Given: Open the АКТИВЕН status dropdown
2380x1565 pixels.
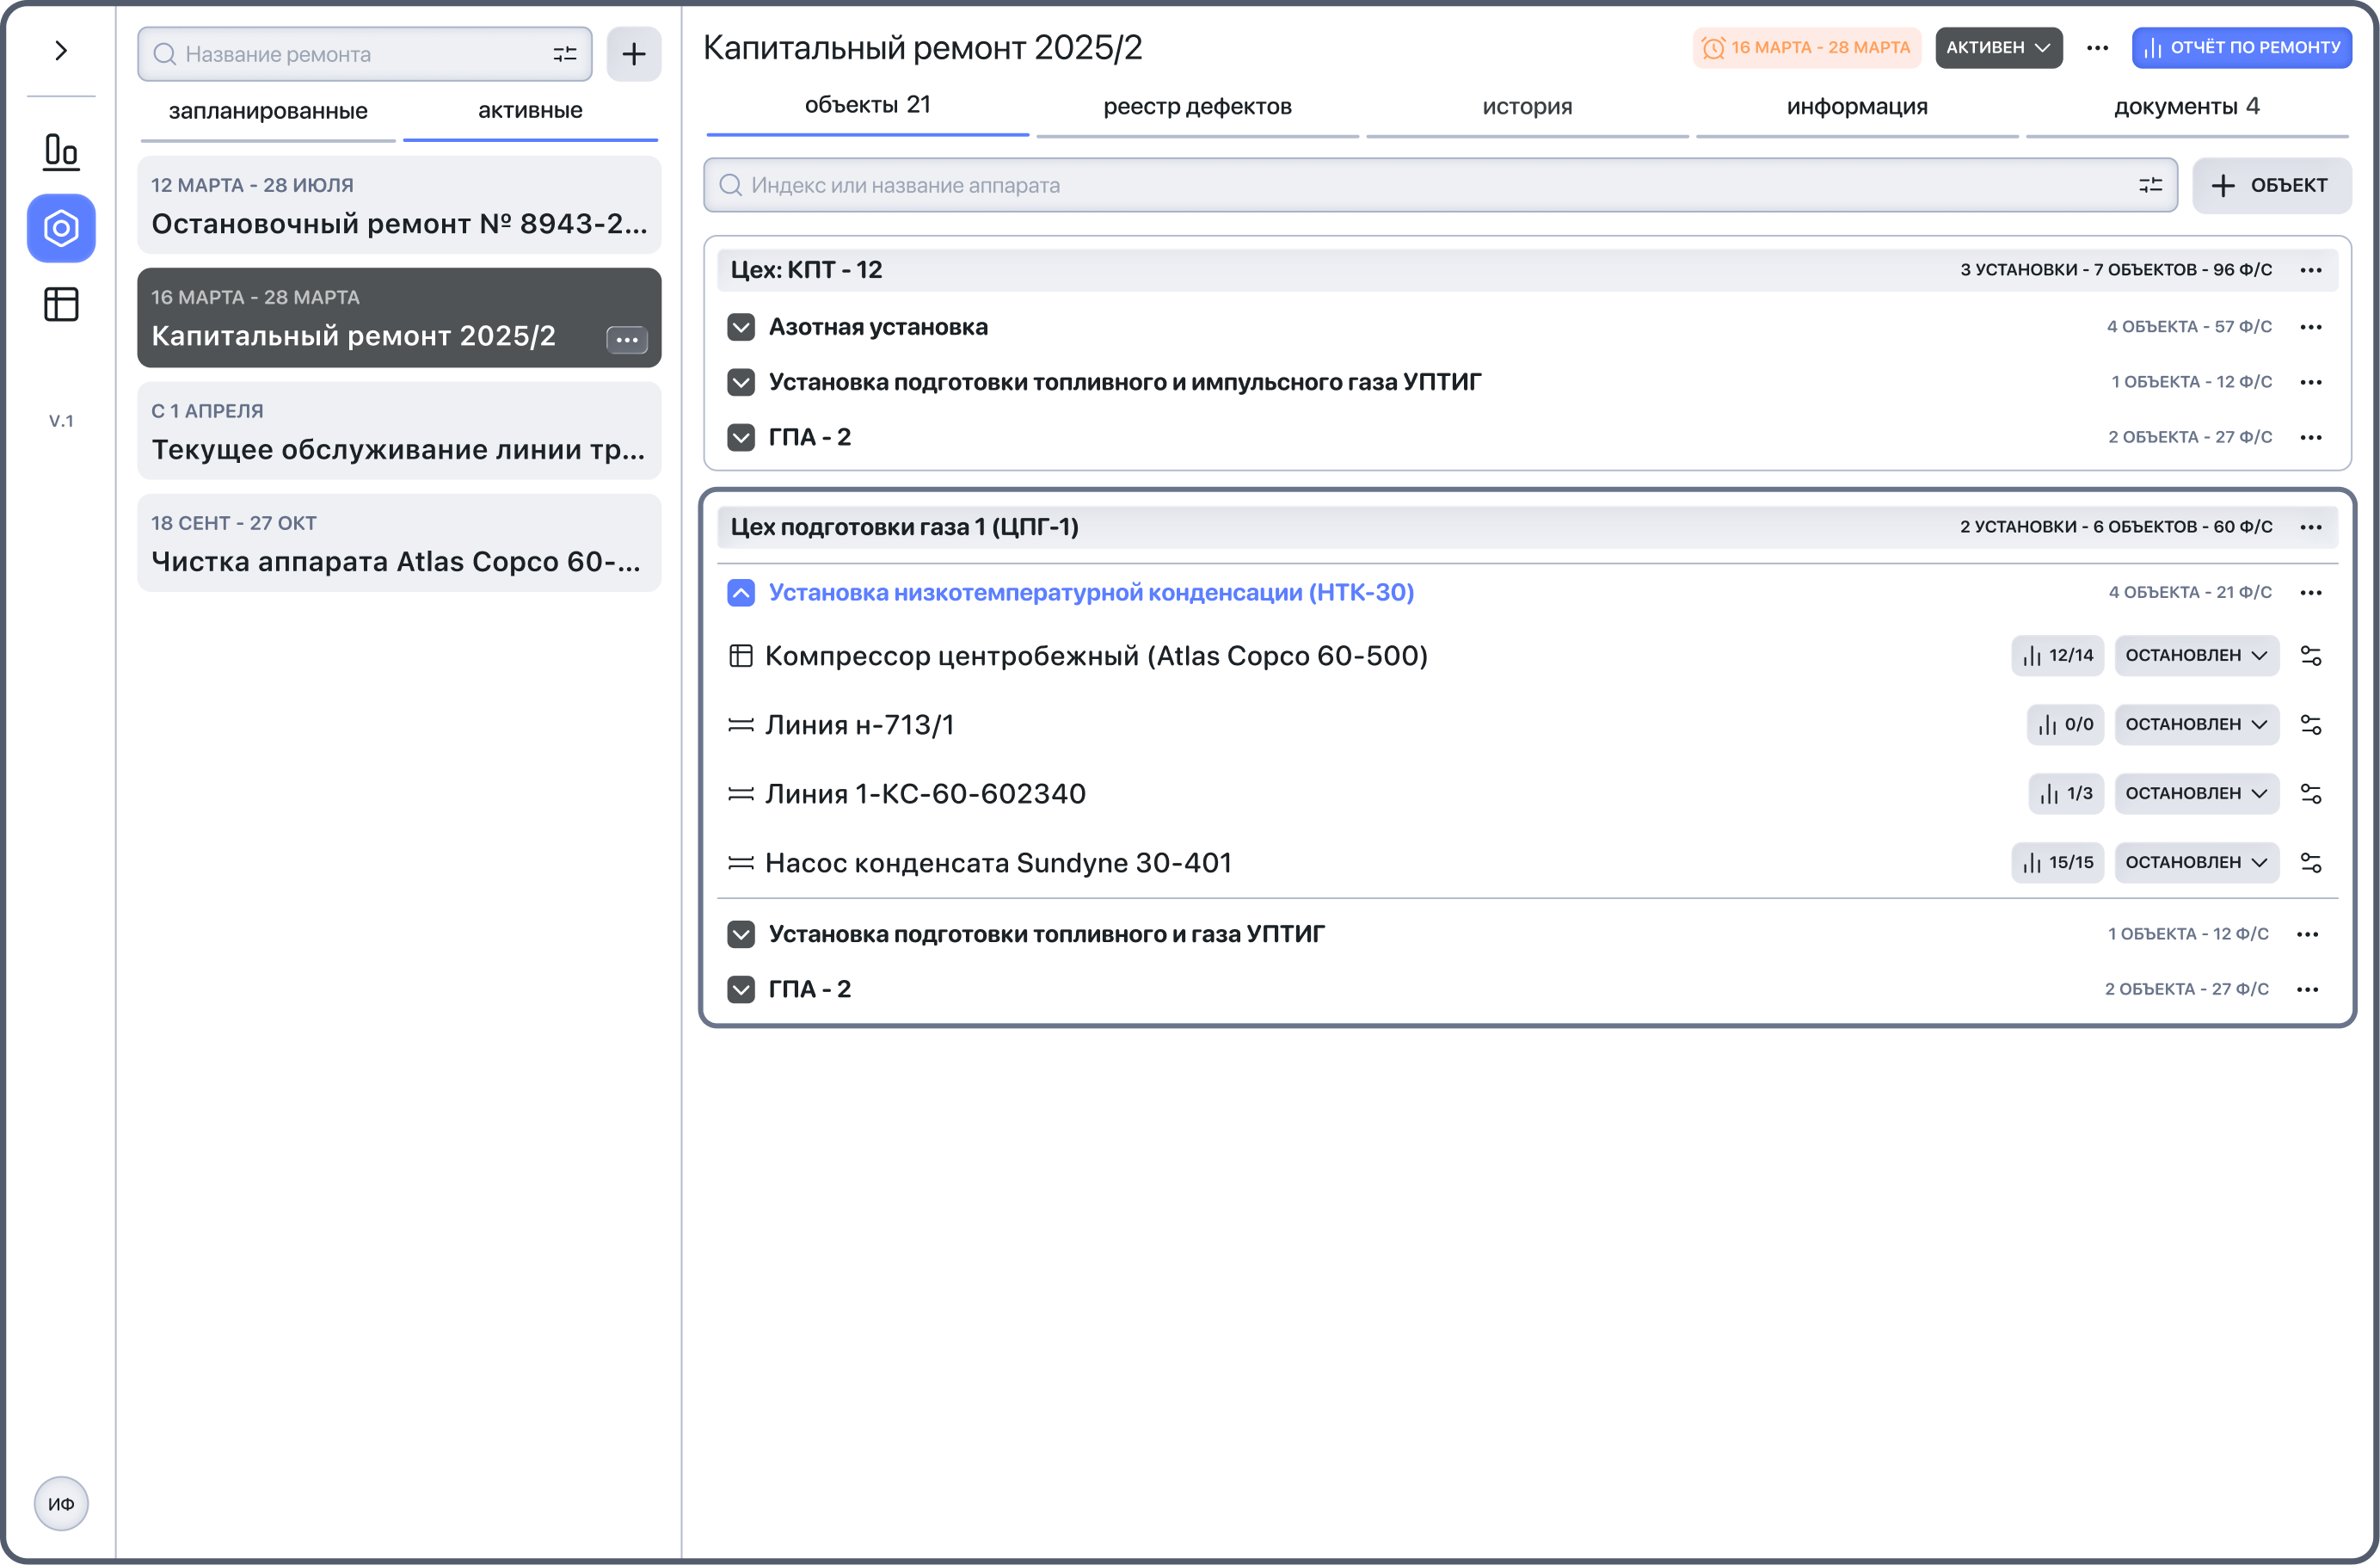Looking at the screenshot, I should click(1997, 48).
